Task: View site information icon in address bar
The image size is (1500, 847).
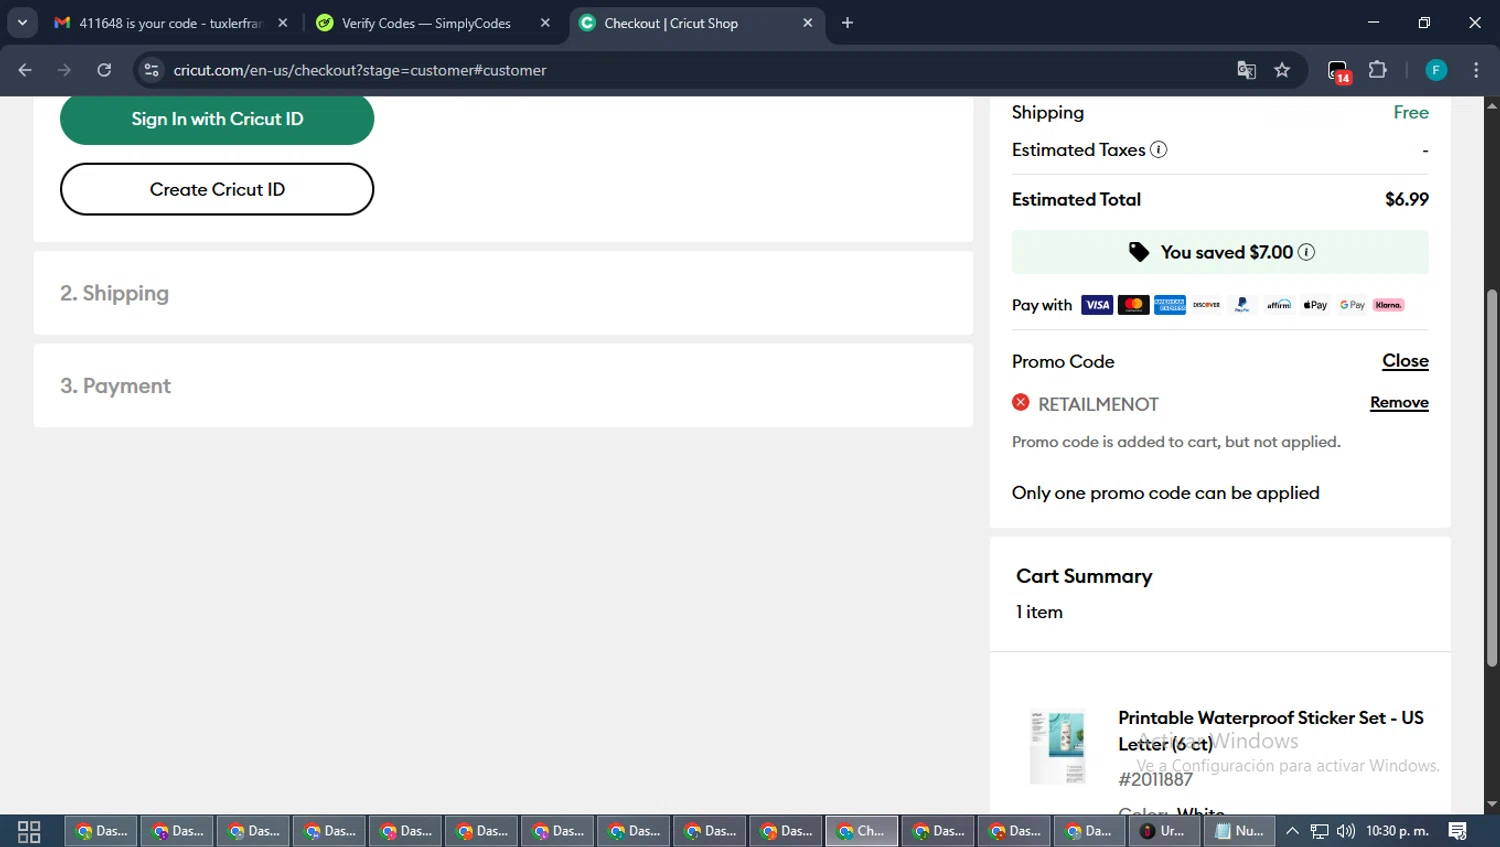Action: click(x=151, y=70)
